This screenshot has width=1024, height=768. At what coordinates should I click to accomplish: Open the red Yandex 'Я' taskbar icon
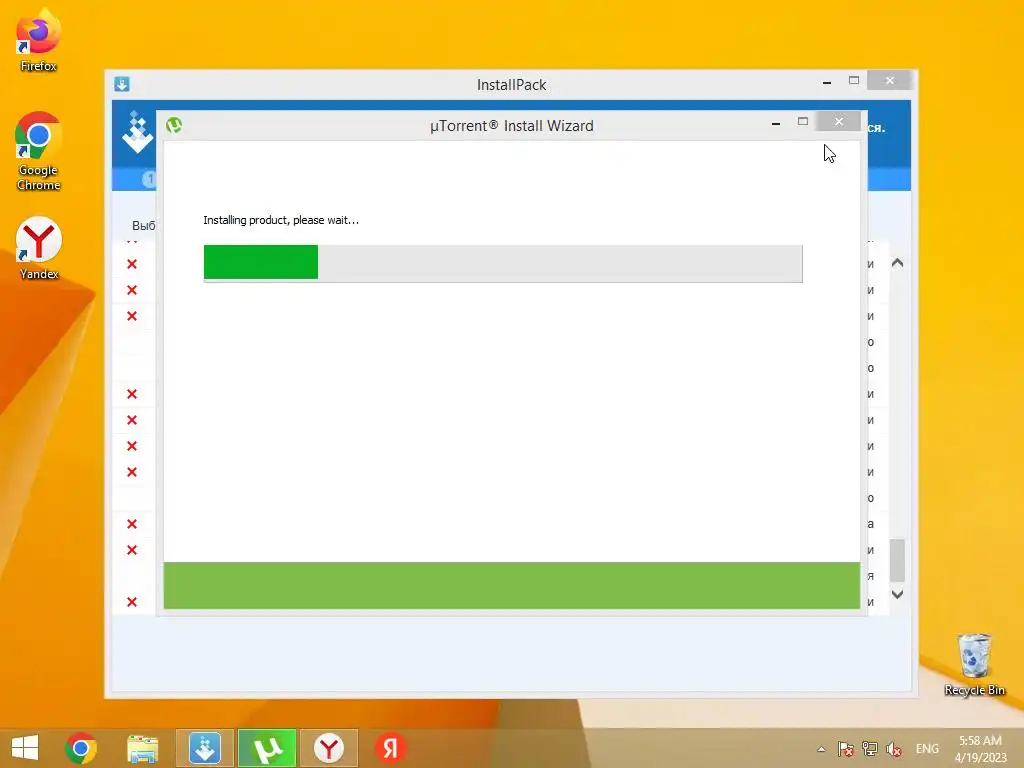point(391,748)
